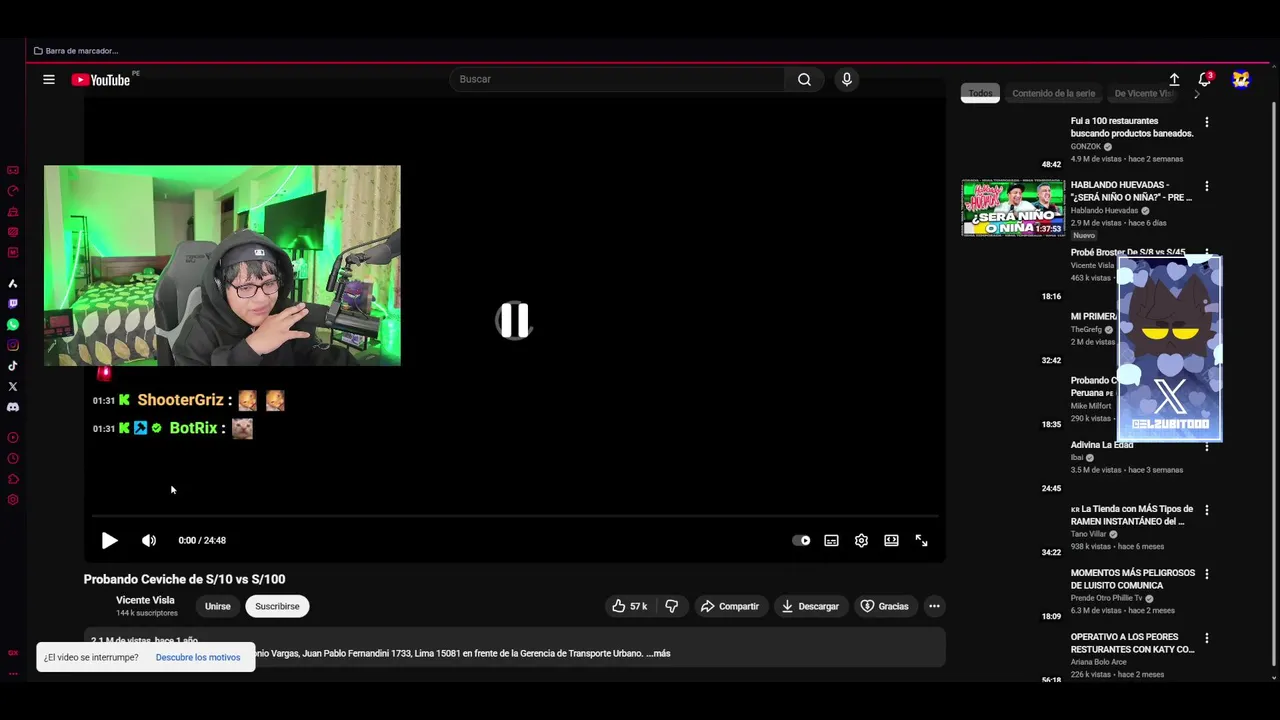1280x720 pixels.
Task: Open Fui a 100 restaurantes video title
Action: (x=1132, y=127)
